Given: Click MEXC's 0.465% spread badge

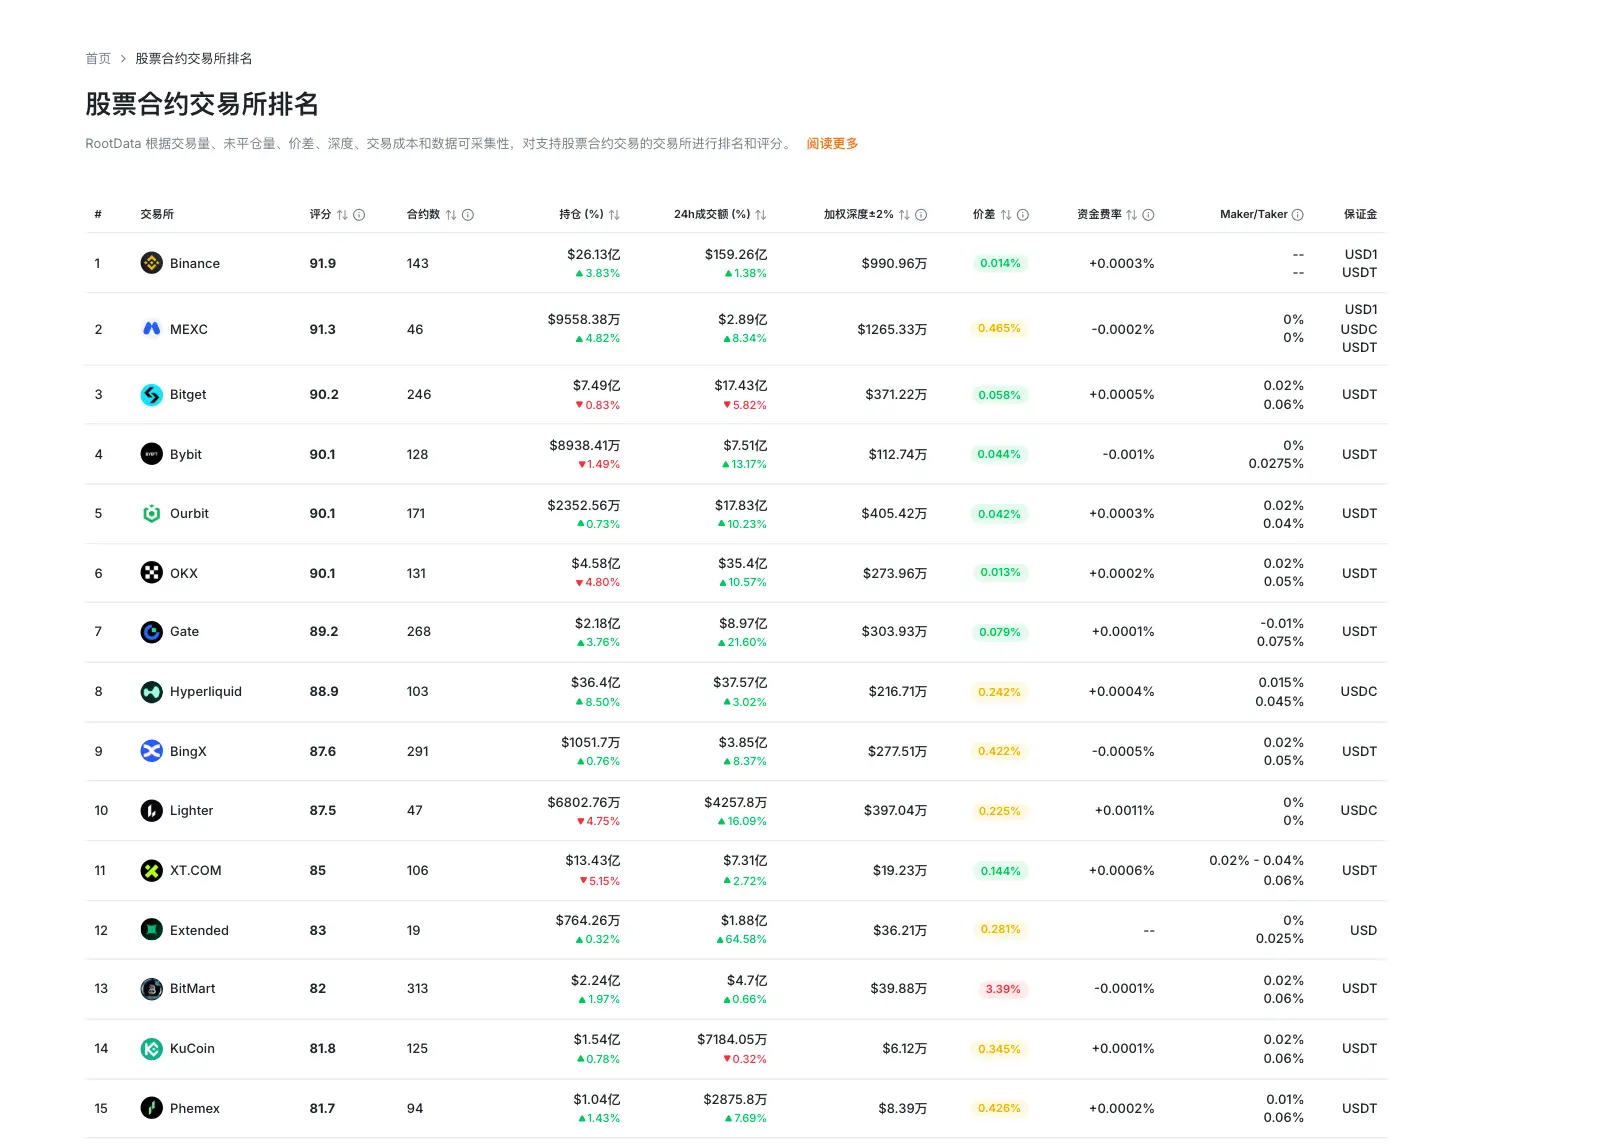Looking at the screenshot, I should point(999,329).
